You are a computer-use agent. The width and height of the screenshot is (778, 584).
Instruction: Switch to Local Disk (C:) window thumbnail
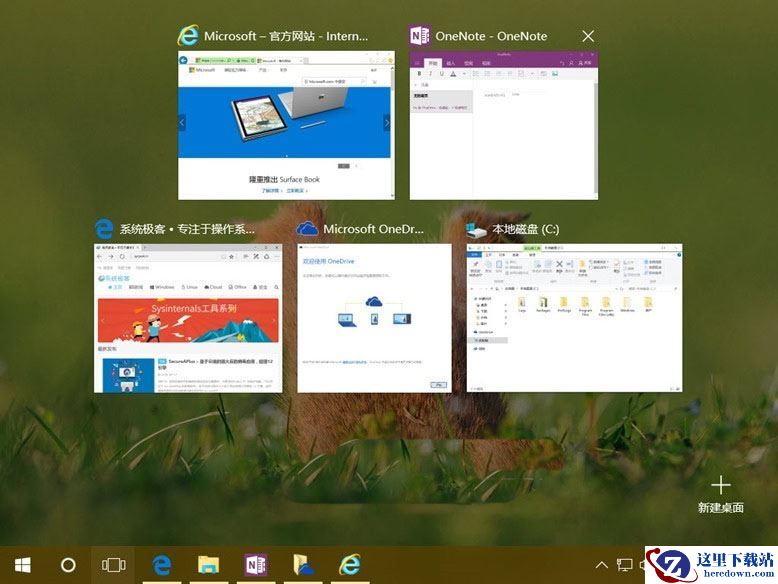point(575,318)
